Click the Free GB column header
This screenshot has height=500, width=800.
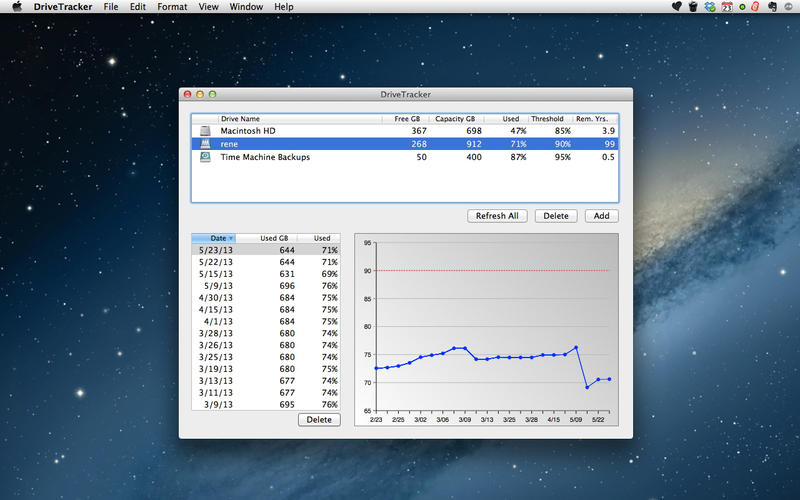coord(406,119)
